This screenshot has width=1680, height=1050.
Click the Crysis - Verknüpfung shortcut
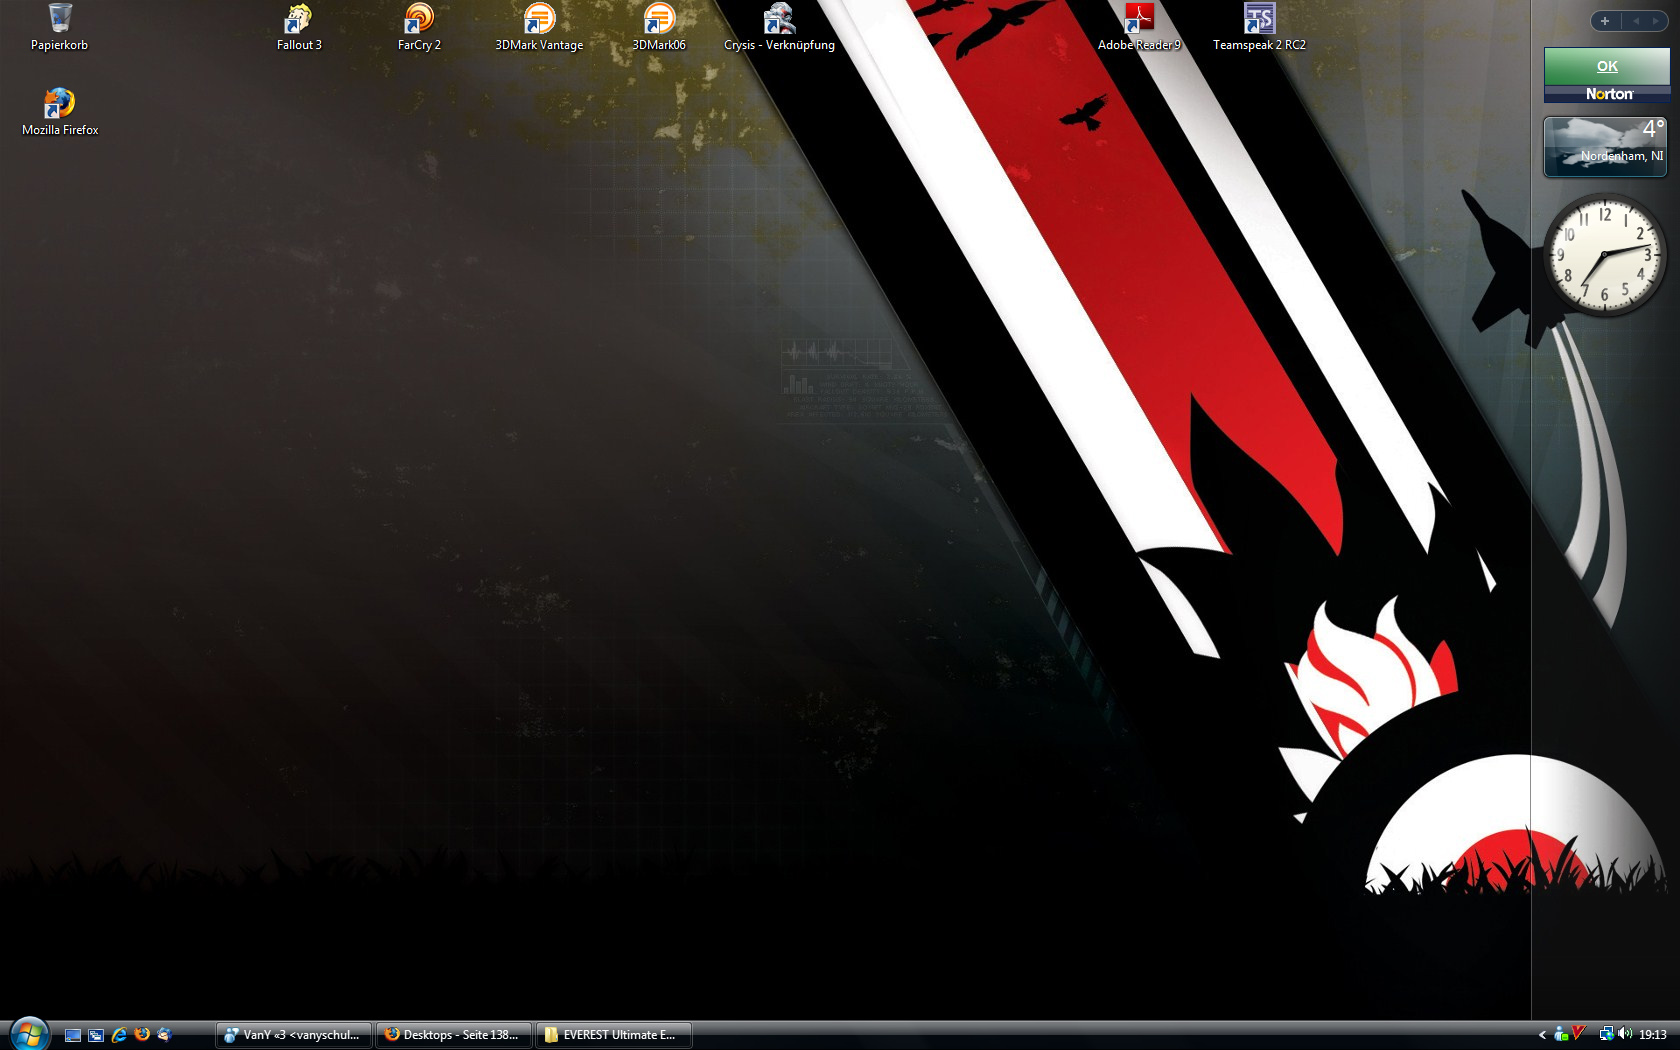[x=779, y=20]
